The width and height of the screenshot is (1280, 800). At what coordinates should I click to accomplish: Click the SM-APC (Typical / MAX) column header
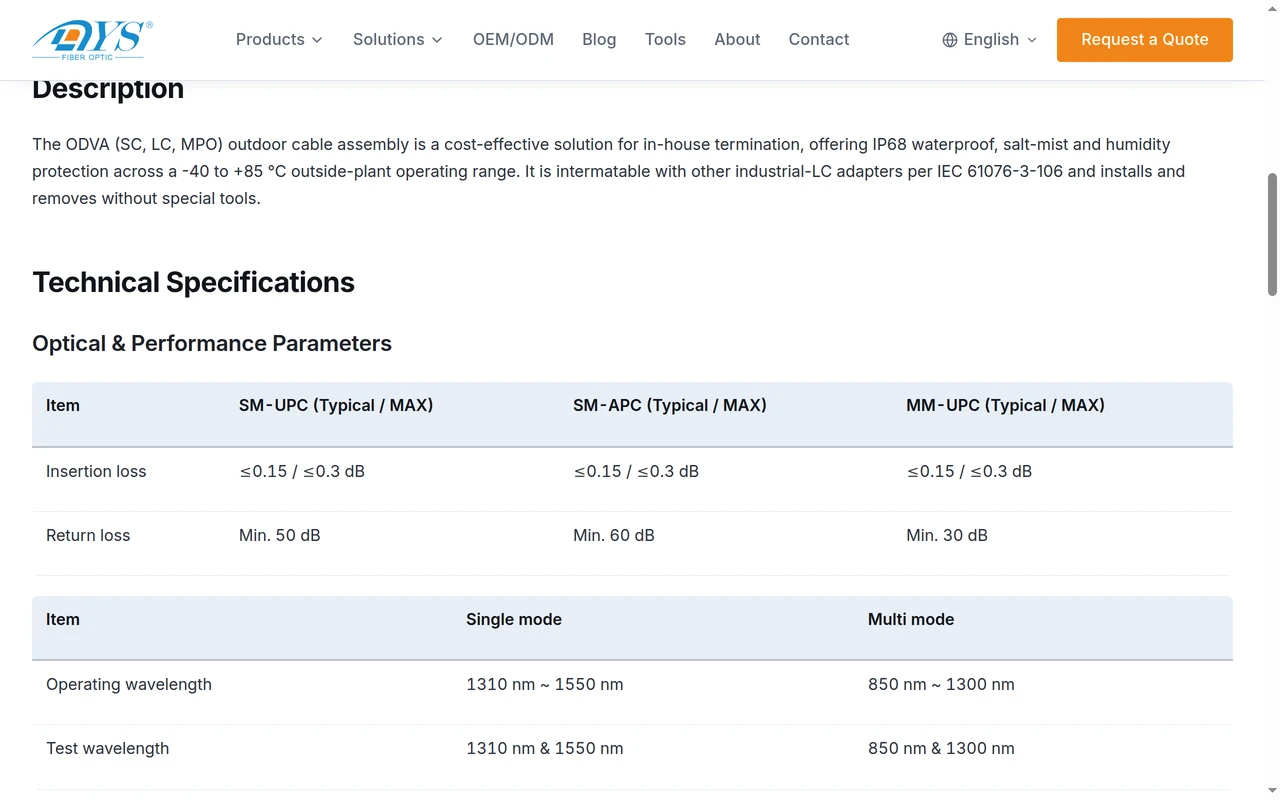click(x=670, y=405)
